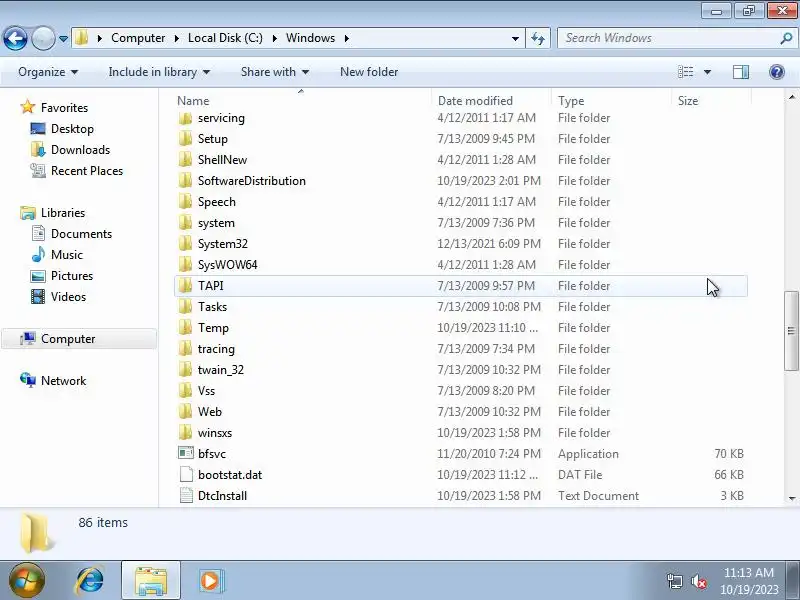Image resolution: width=800 pixels, height=600 pixels.
Task: Click the Change your view icon
Action: [x=685, y=72]
